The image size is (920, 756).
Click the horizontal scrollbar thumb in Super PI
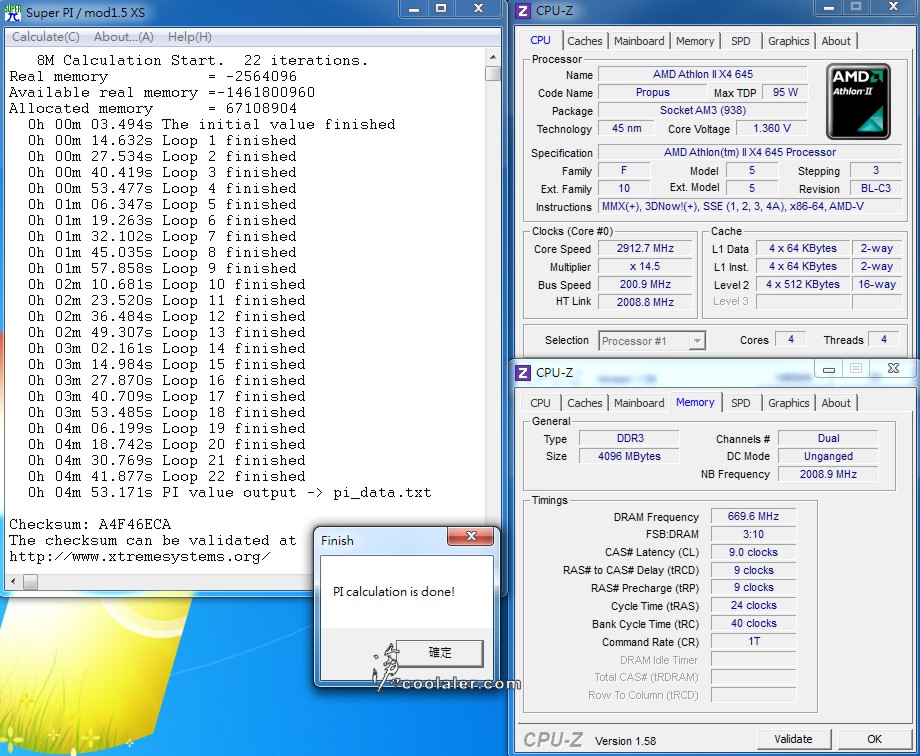click(31, 582)
